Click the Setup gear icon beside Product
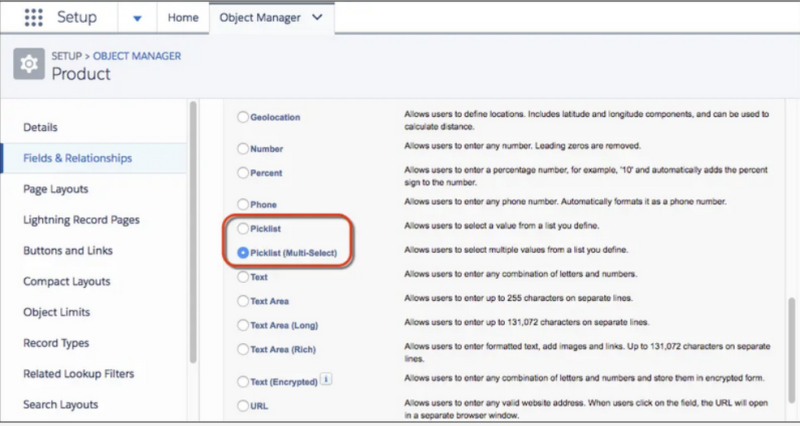Viewport: 800px width, 426px height. pos(28,66)
